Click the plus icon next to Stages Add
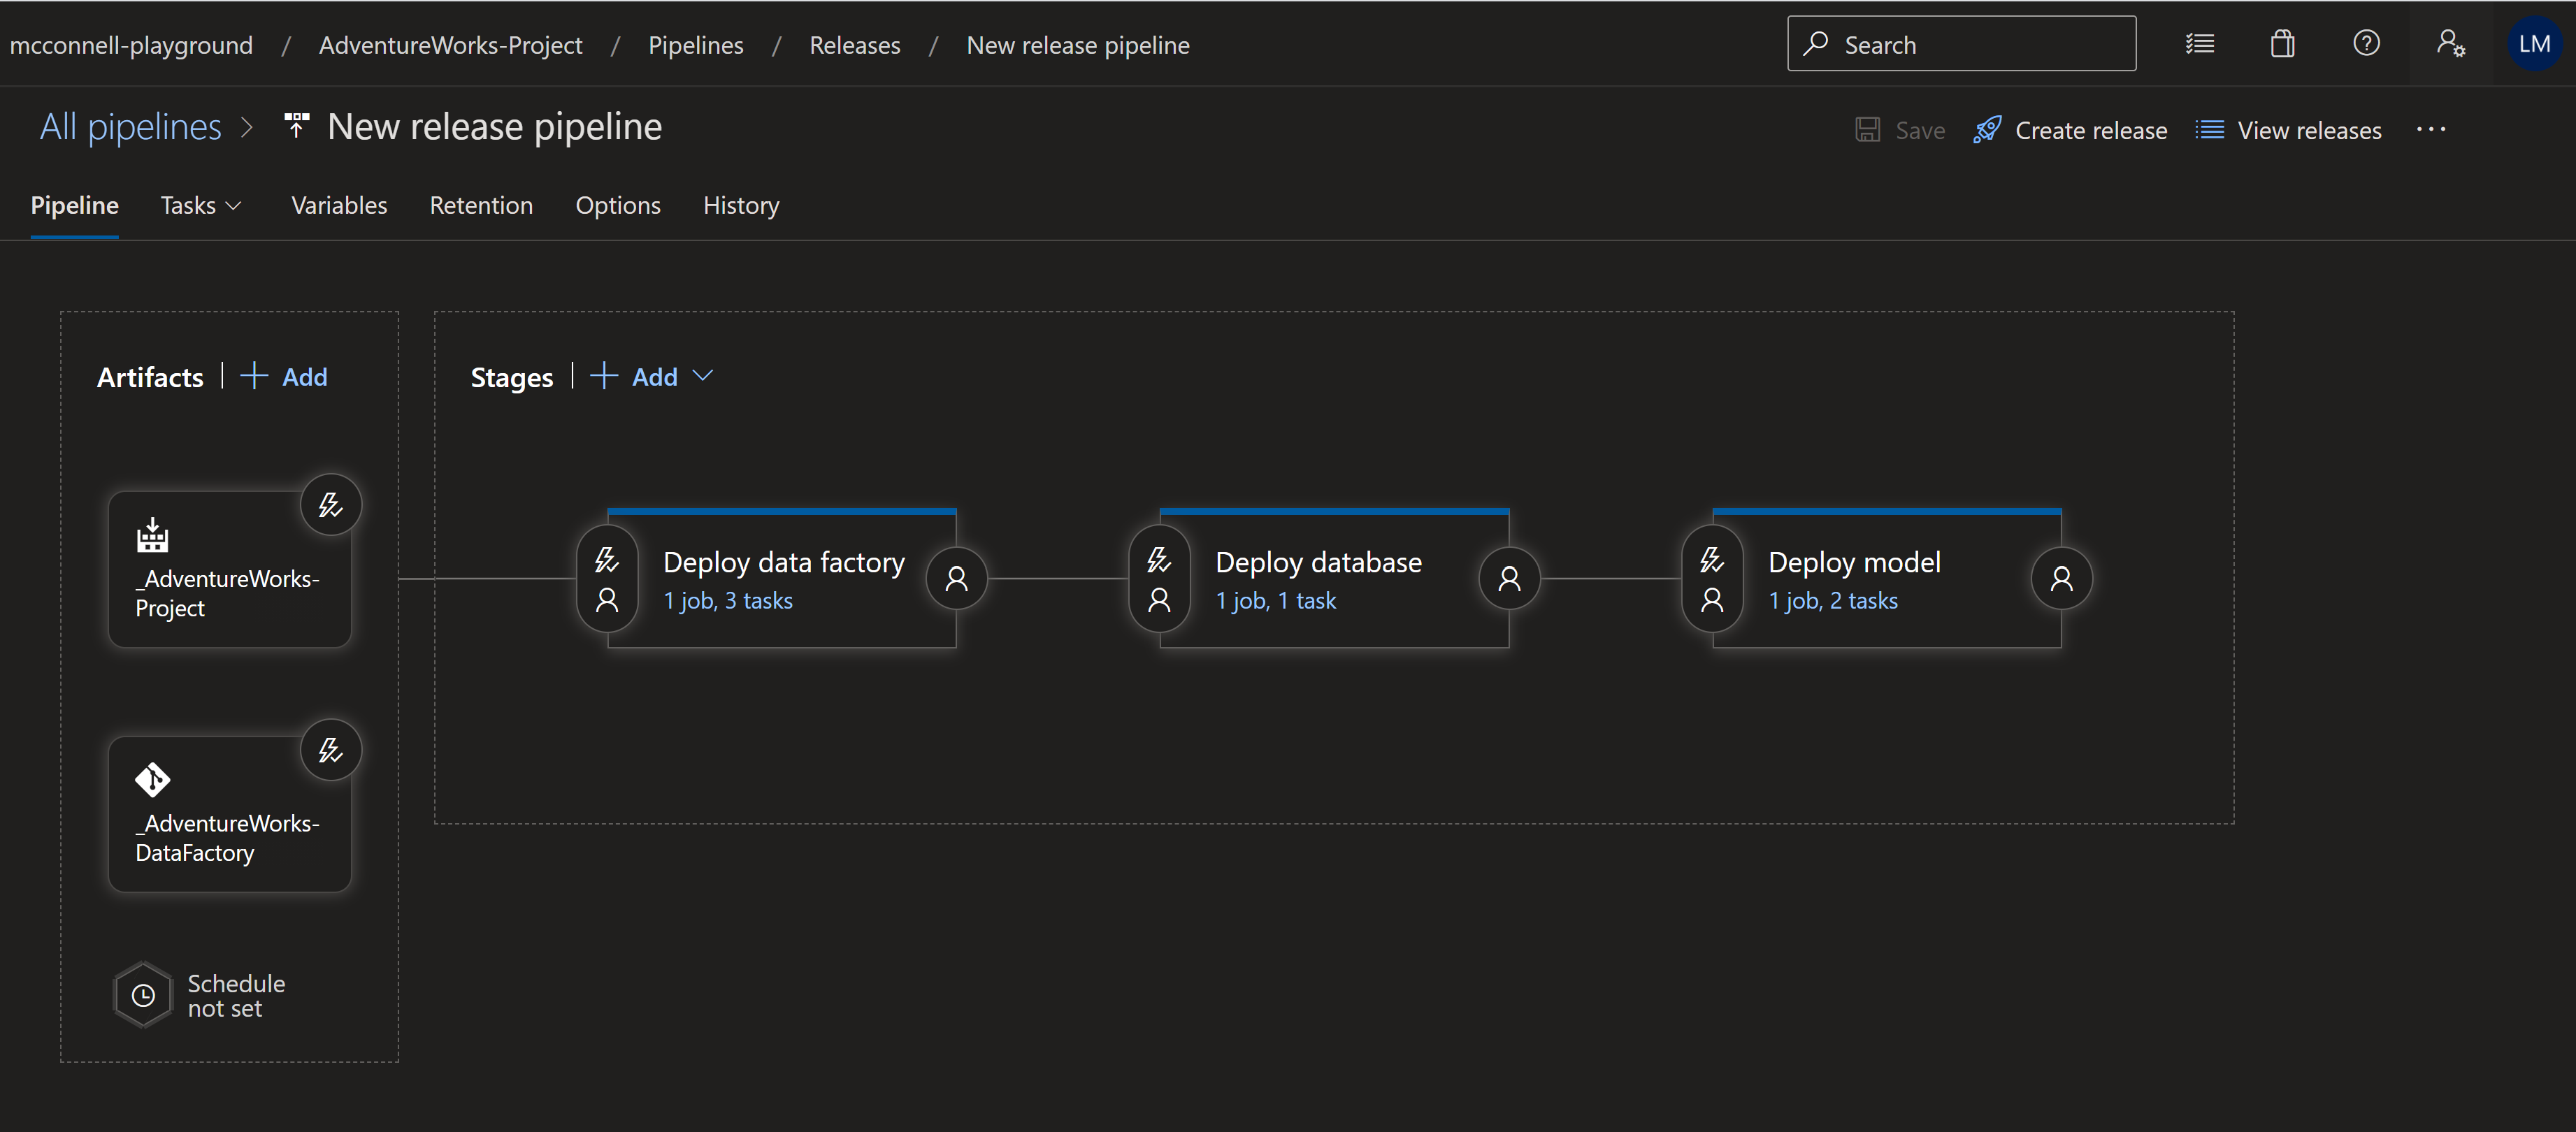The width and height of the screenshot is (2576, 1132). (604, 376)
